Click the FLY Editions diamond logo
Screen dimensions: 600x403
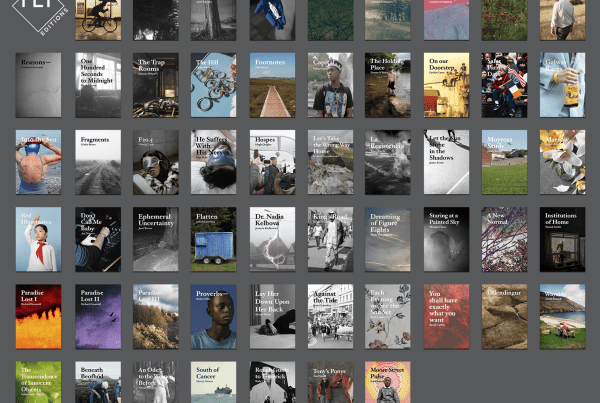(38, 15)
